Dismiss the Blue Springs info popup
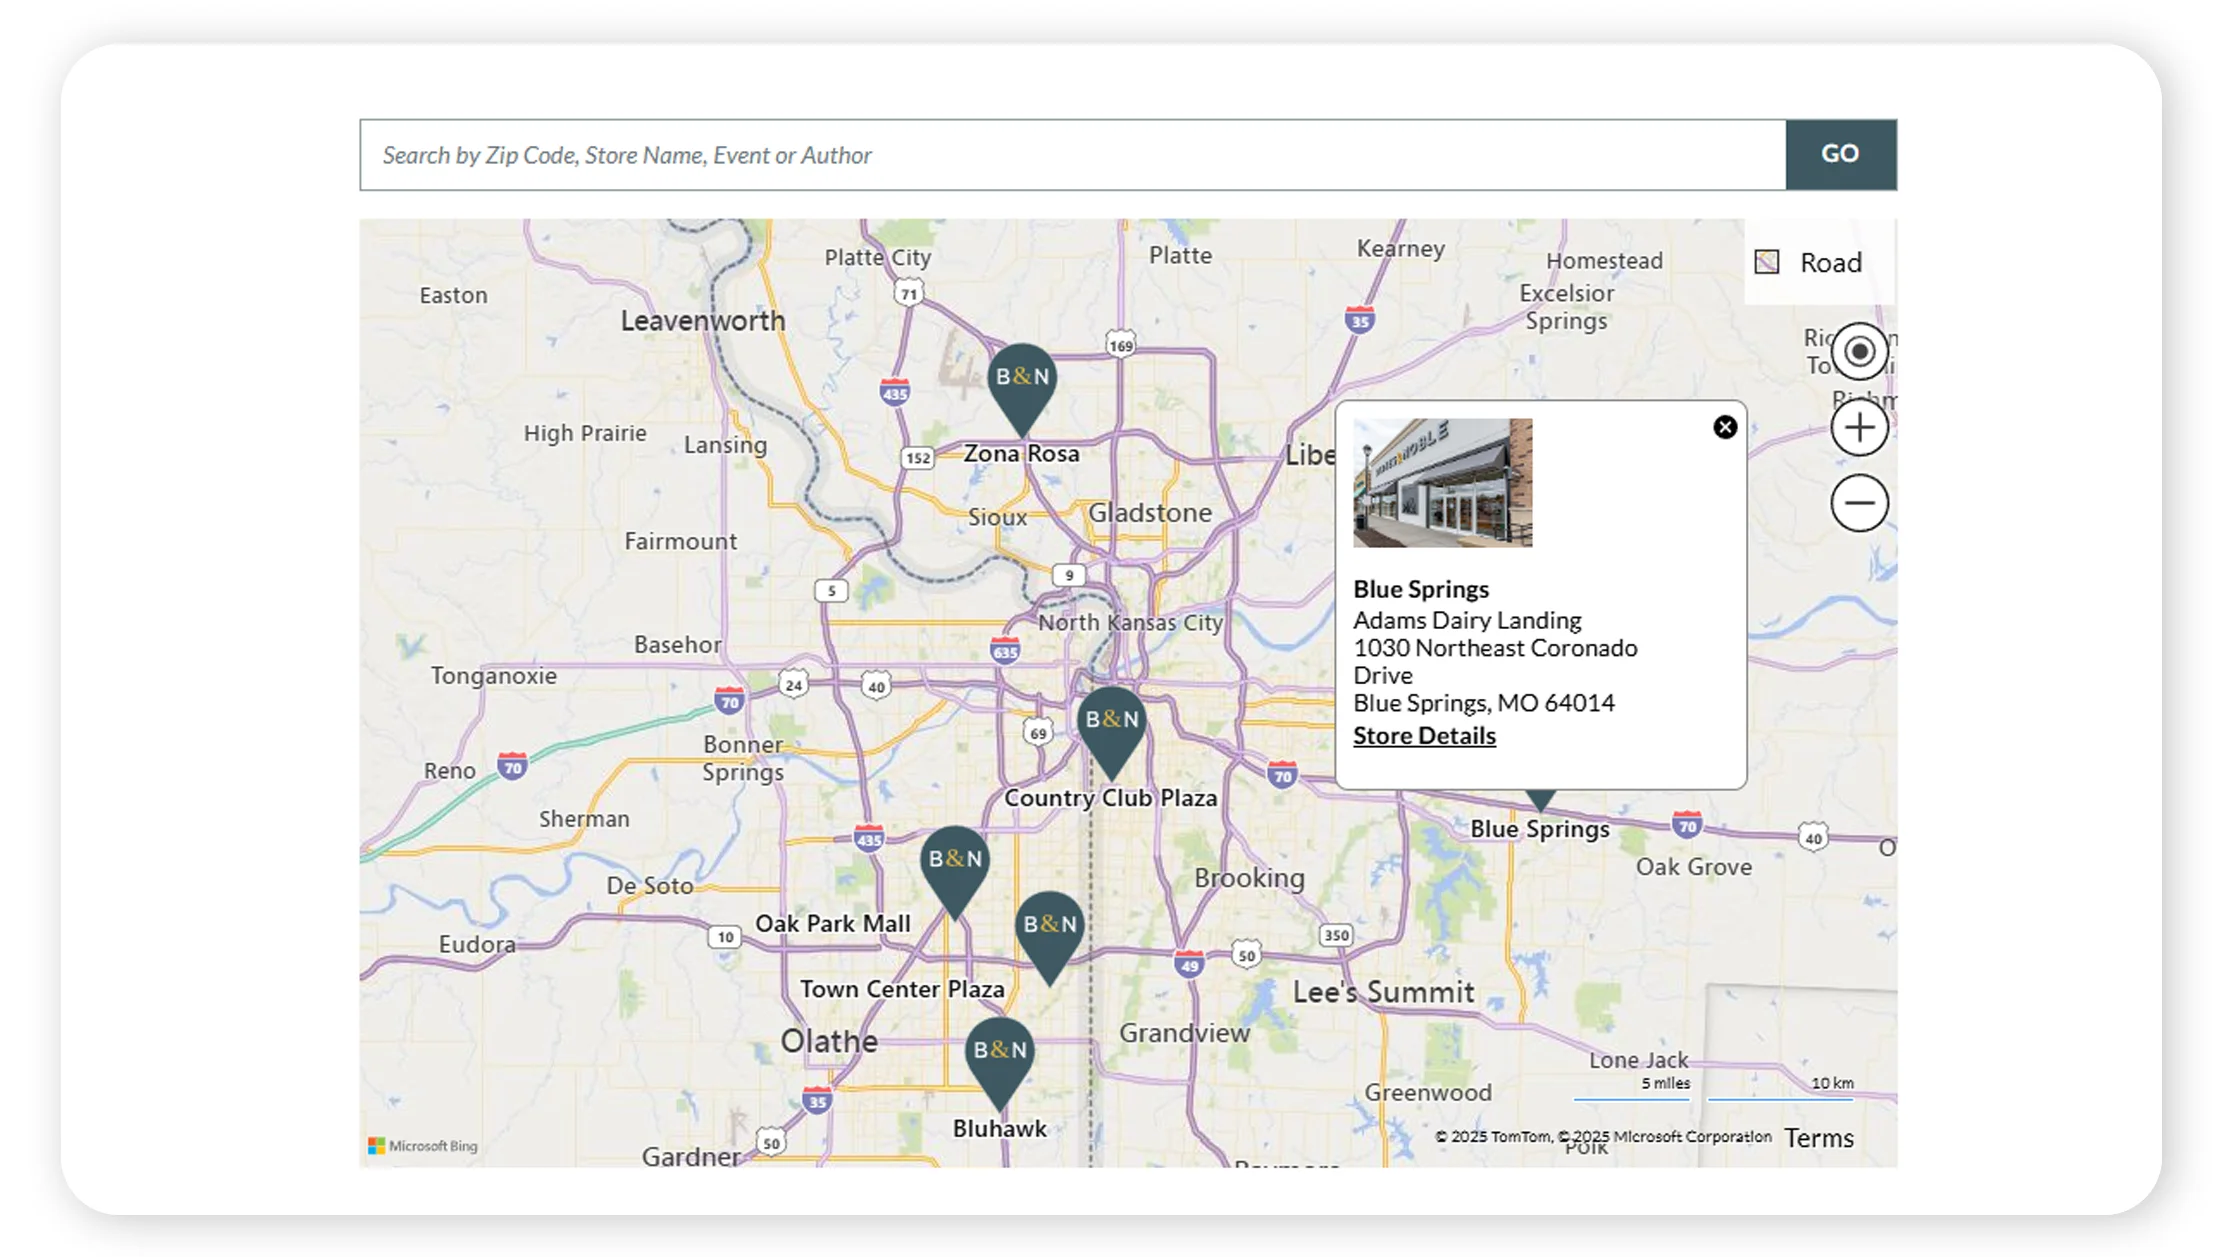The height and width of the screenshot is (1257, 2223). pos(1727,427)
